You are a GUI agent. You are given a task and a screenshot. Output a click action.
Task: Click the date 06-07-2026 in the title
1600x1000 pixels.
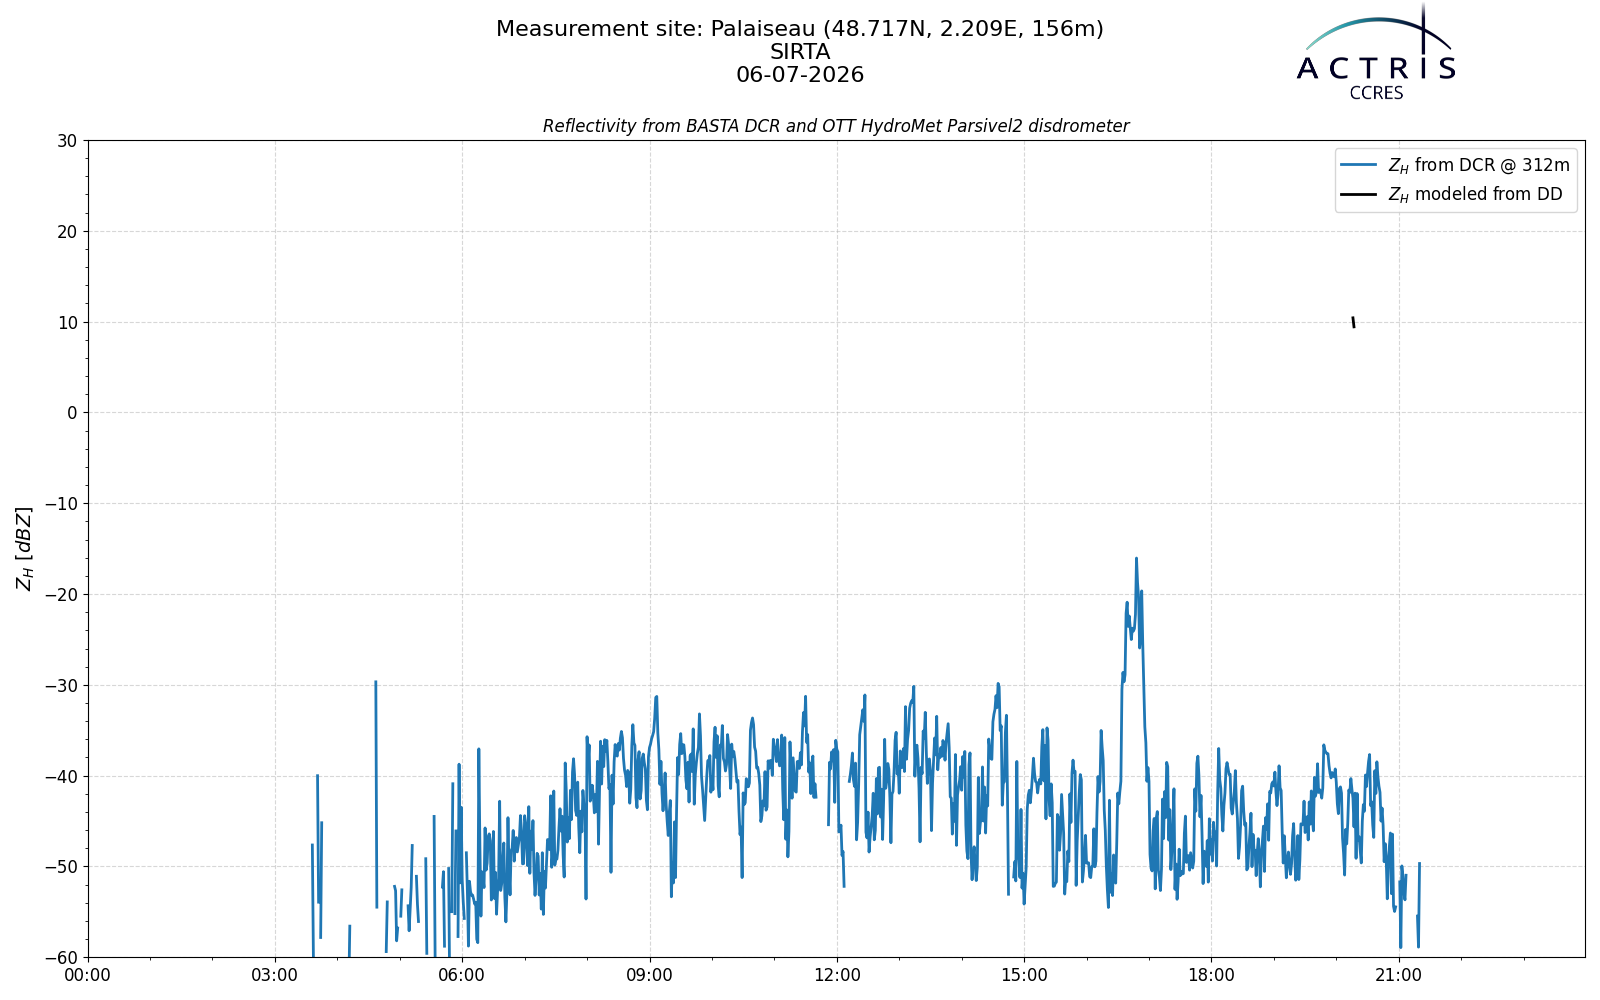800,75
